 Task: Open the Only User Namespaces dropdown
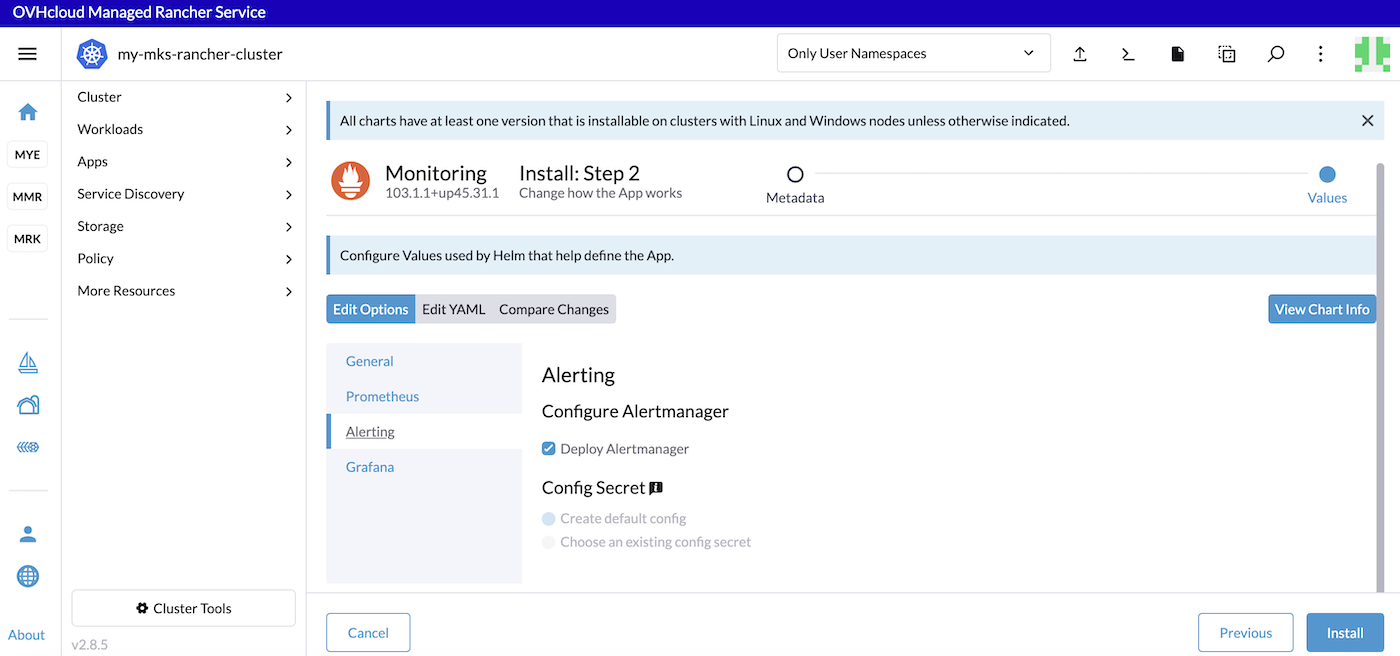pyautogui.click(x=912, y=52)
